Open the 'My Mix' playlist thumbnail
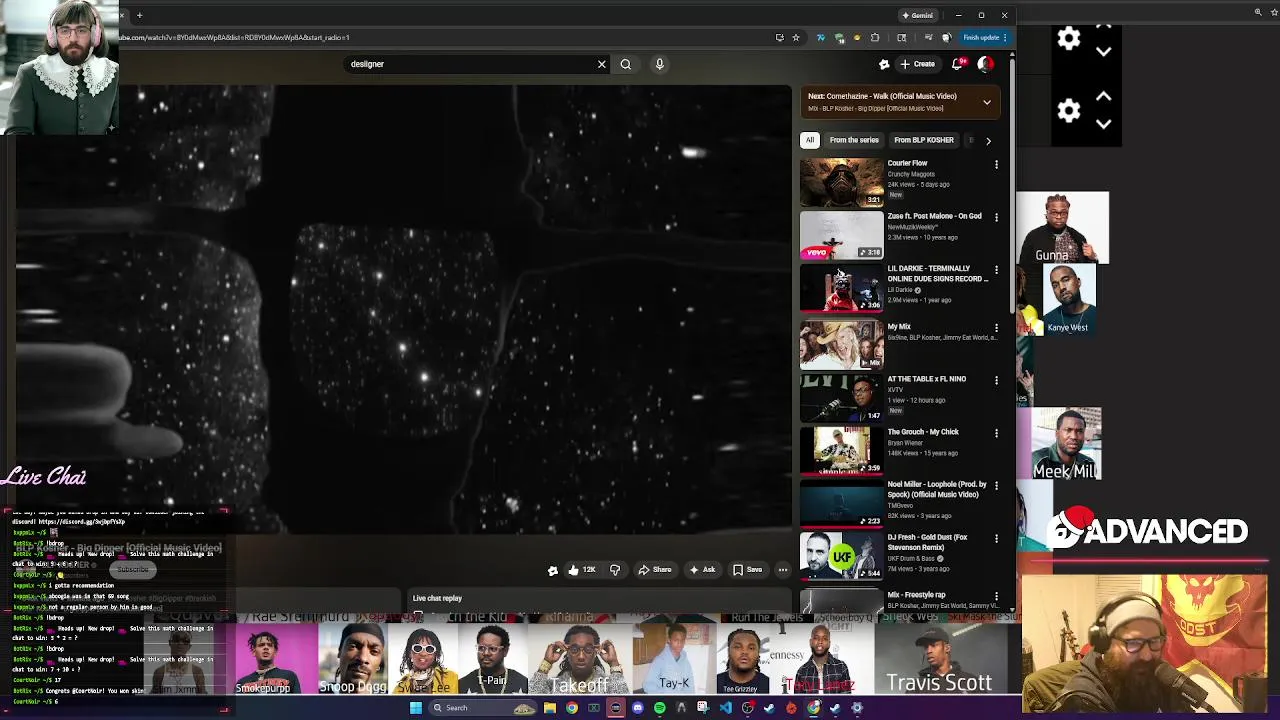Viewport: 1280px width, 720px height. (x=842, y=346)
